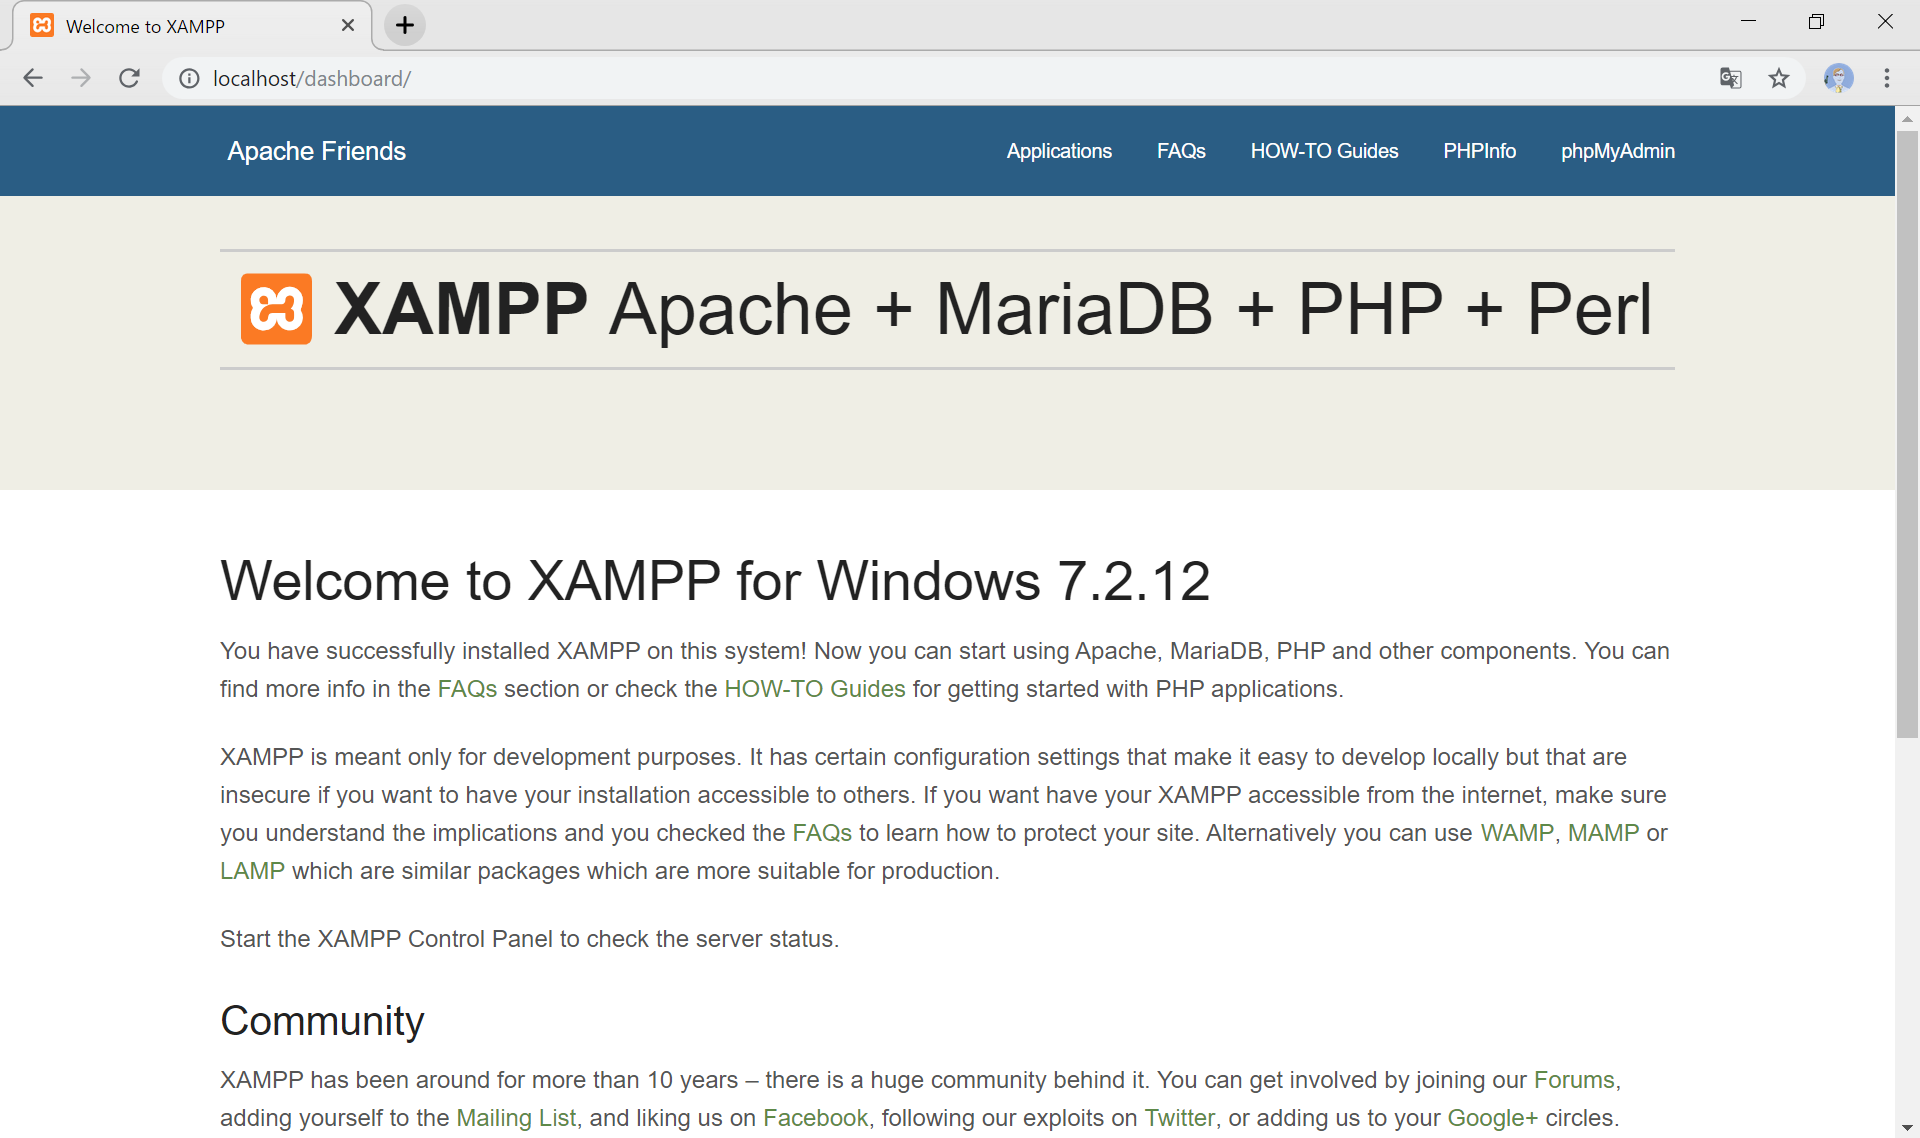
Task: Open the Applications nav item
Action: point(1059,151)
